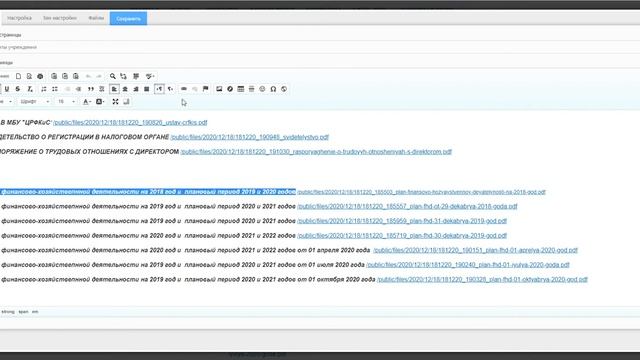Open the background color picker
Viewport: 640px width, 360px height.
pos(100,102)
